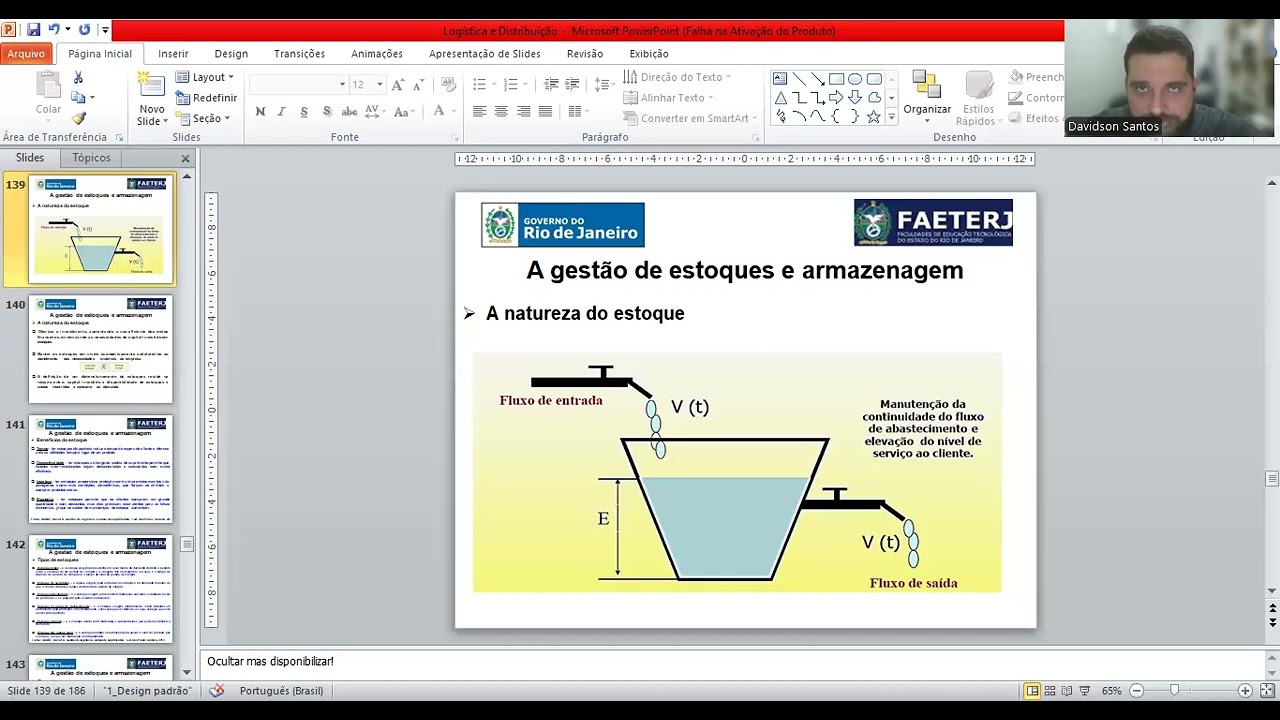
Task: Switch to the Inserir tab
Action: pos(173,54)
